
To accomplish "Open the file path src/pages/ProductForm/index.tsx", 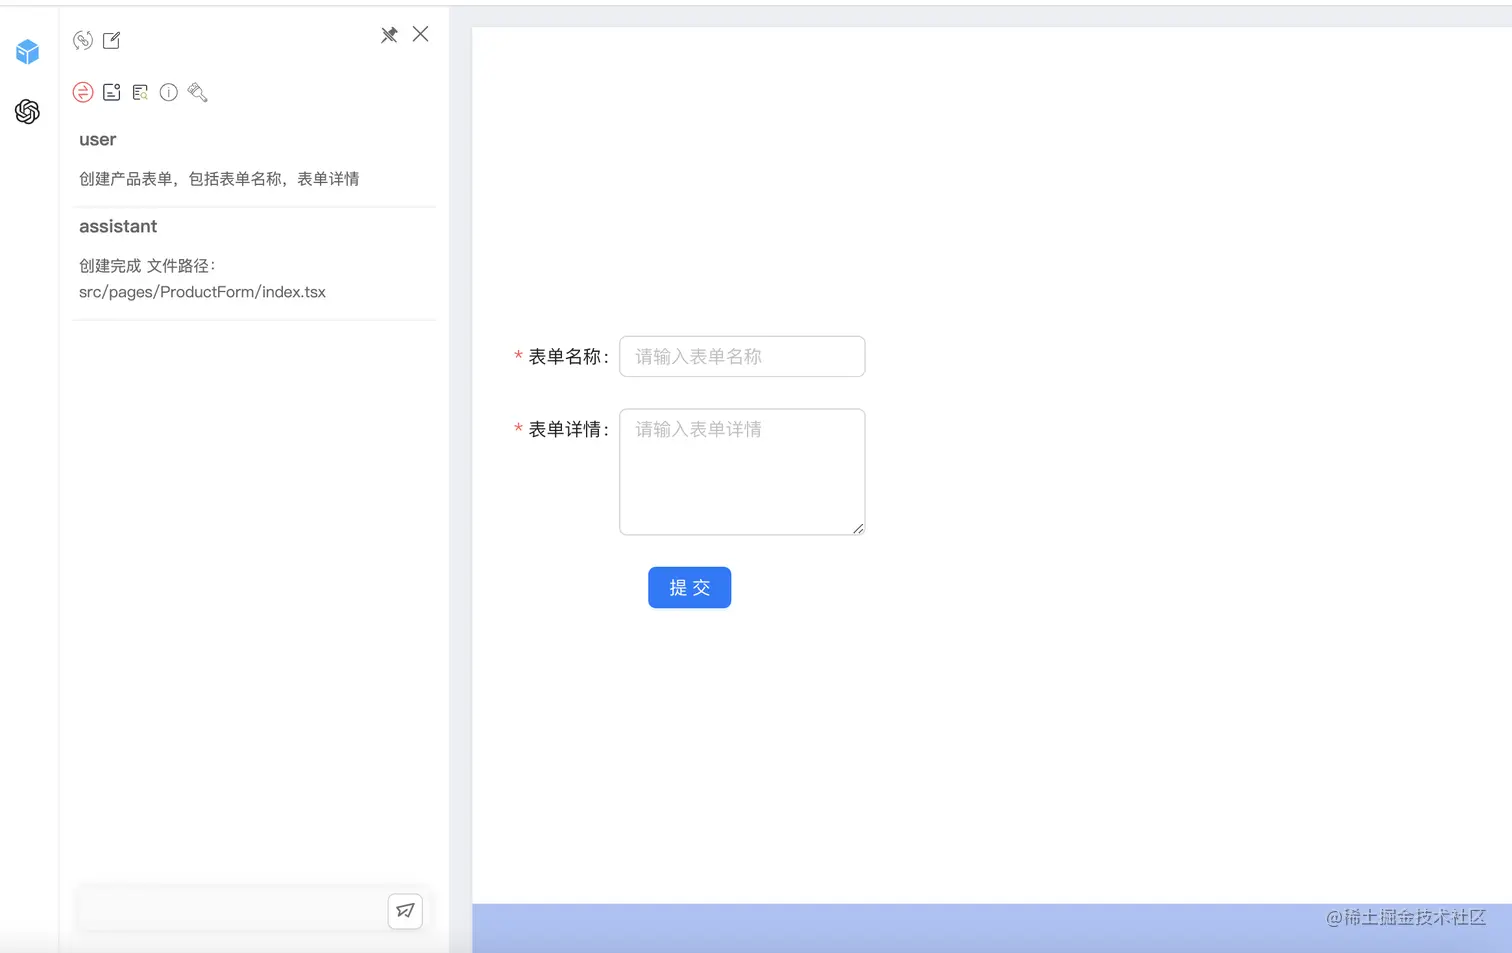I will click(x=202, y=291).
